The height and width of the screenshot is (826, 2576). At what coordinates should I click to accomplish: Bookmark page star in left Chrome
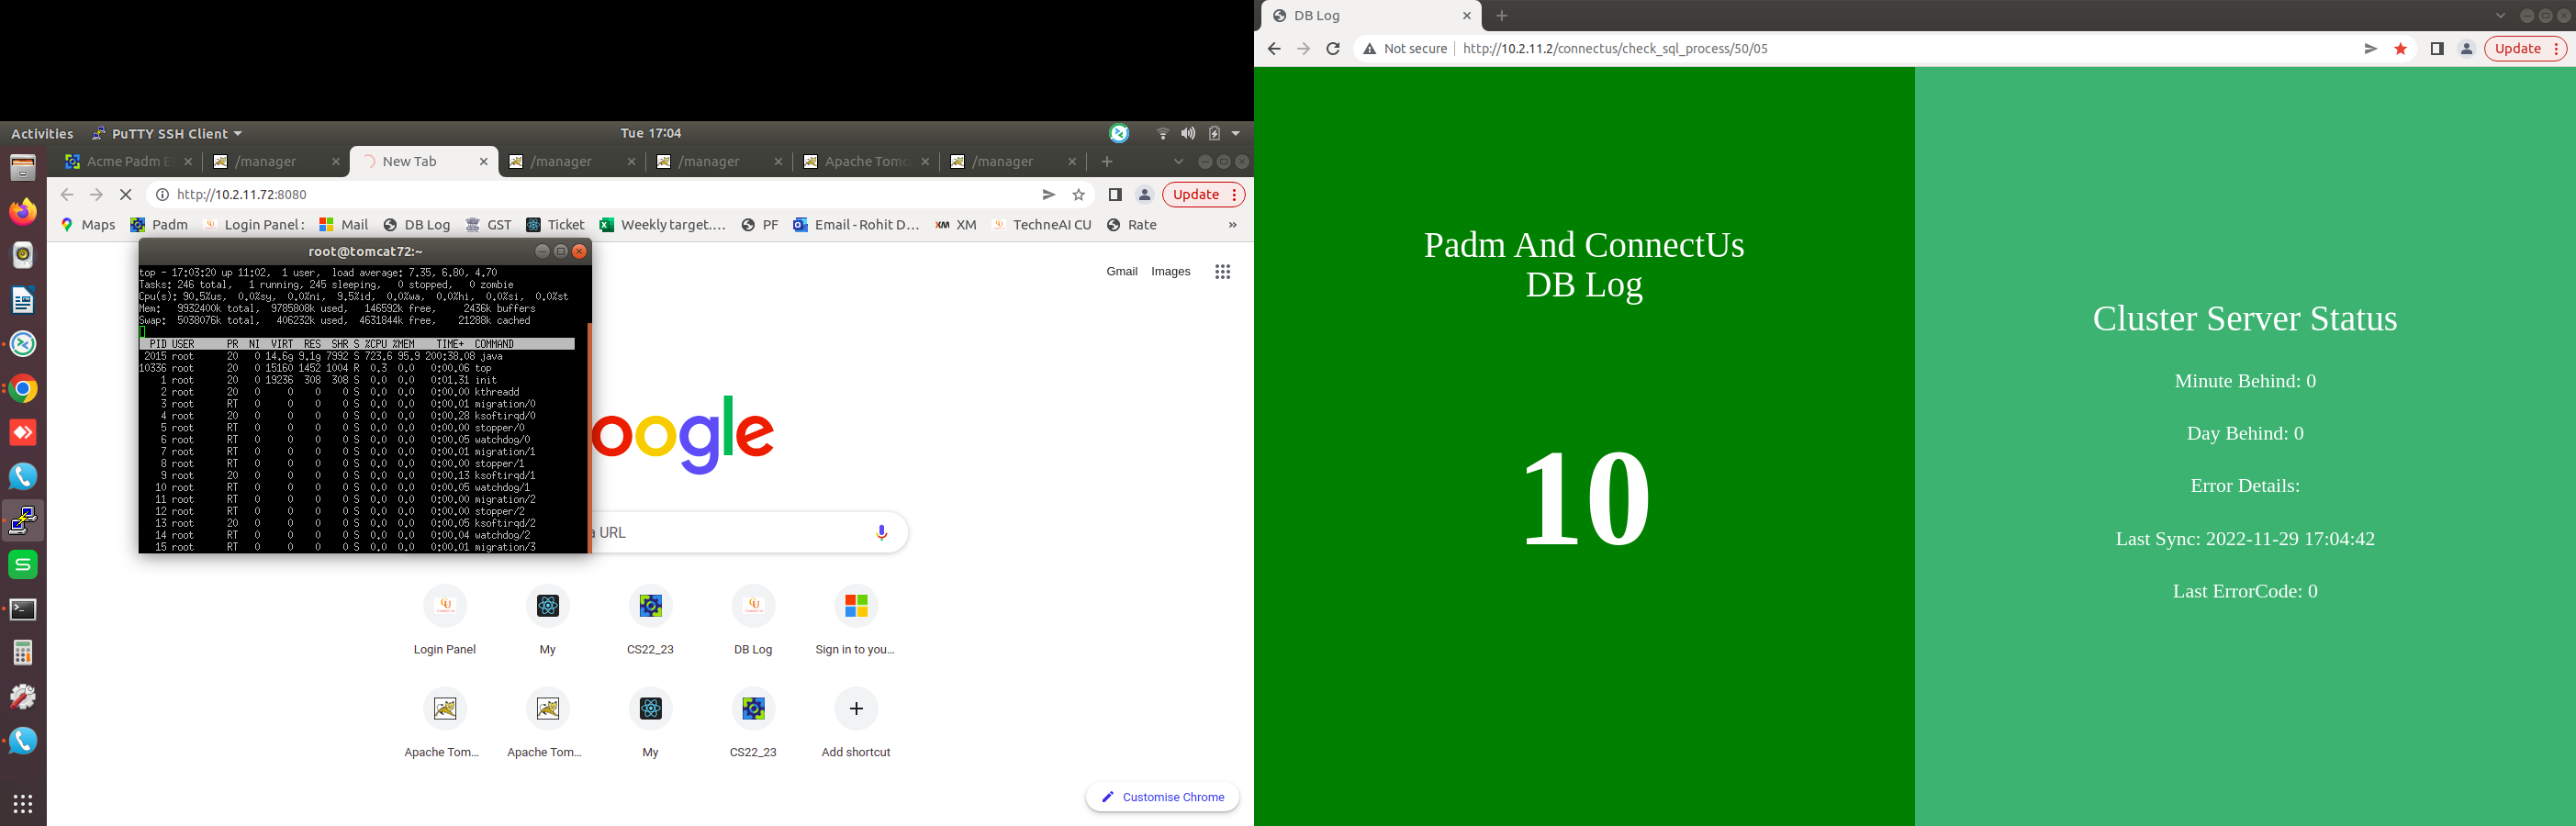(x=1078, y=195)
